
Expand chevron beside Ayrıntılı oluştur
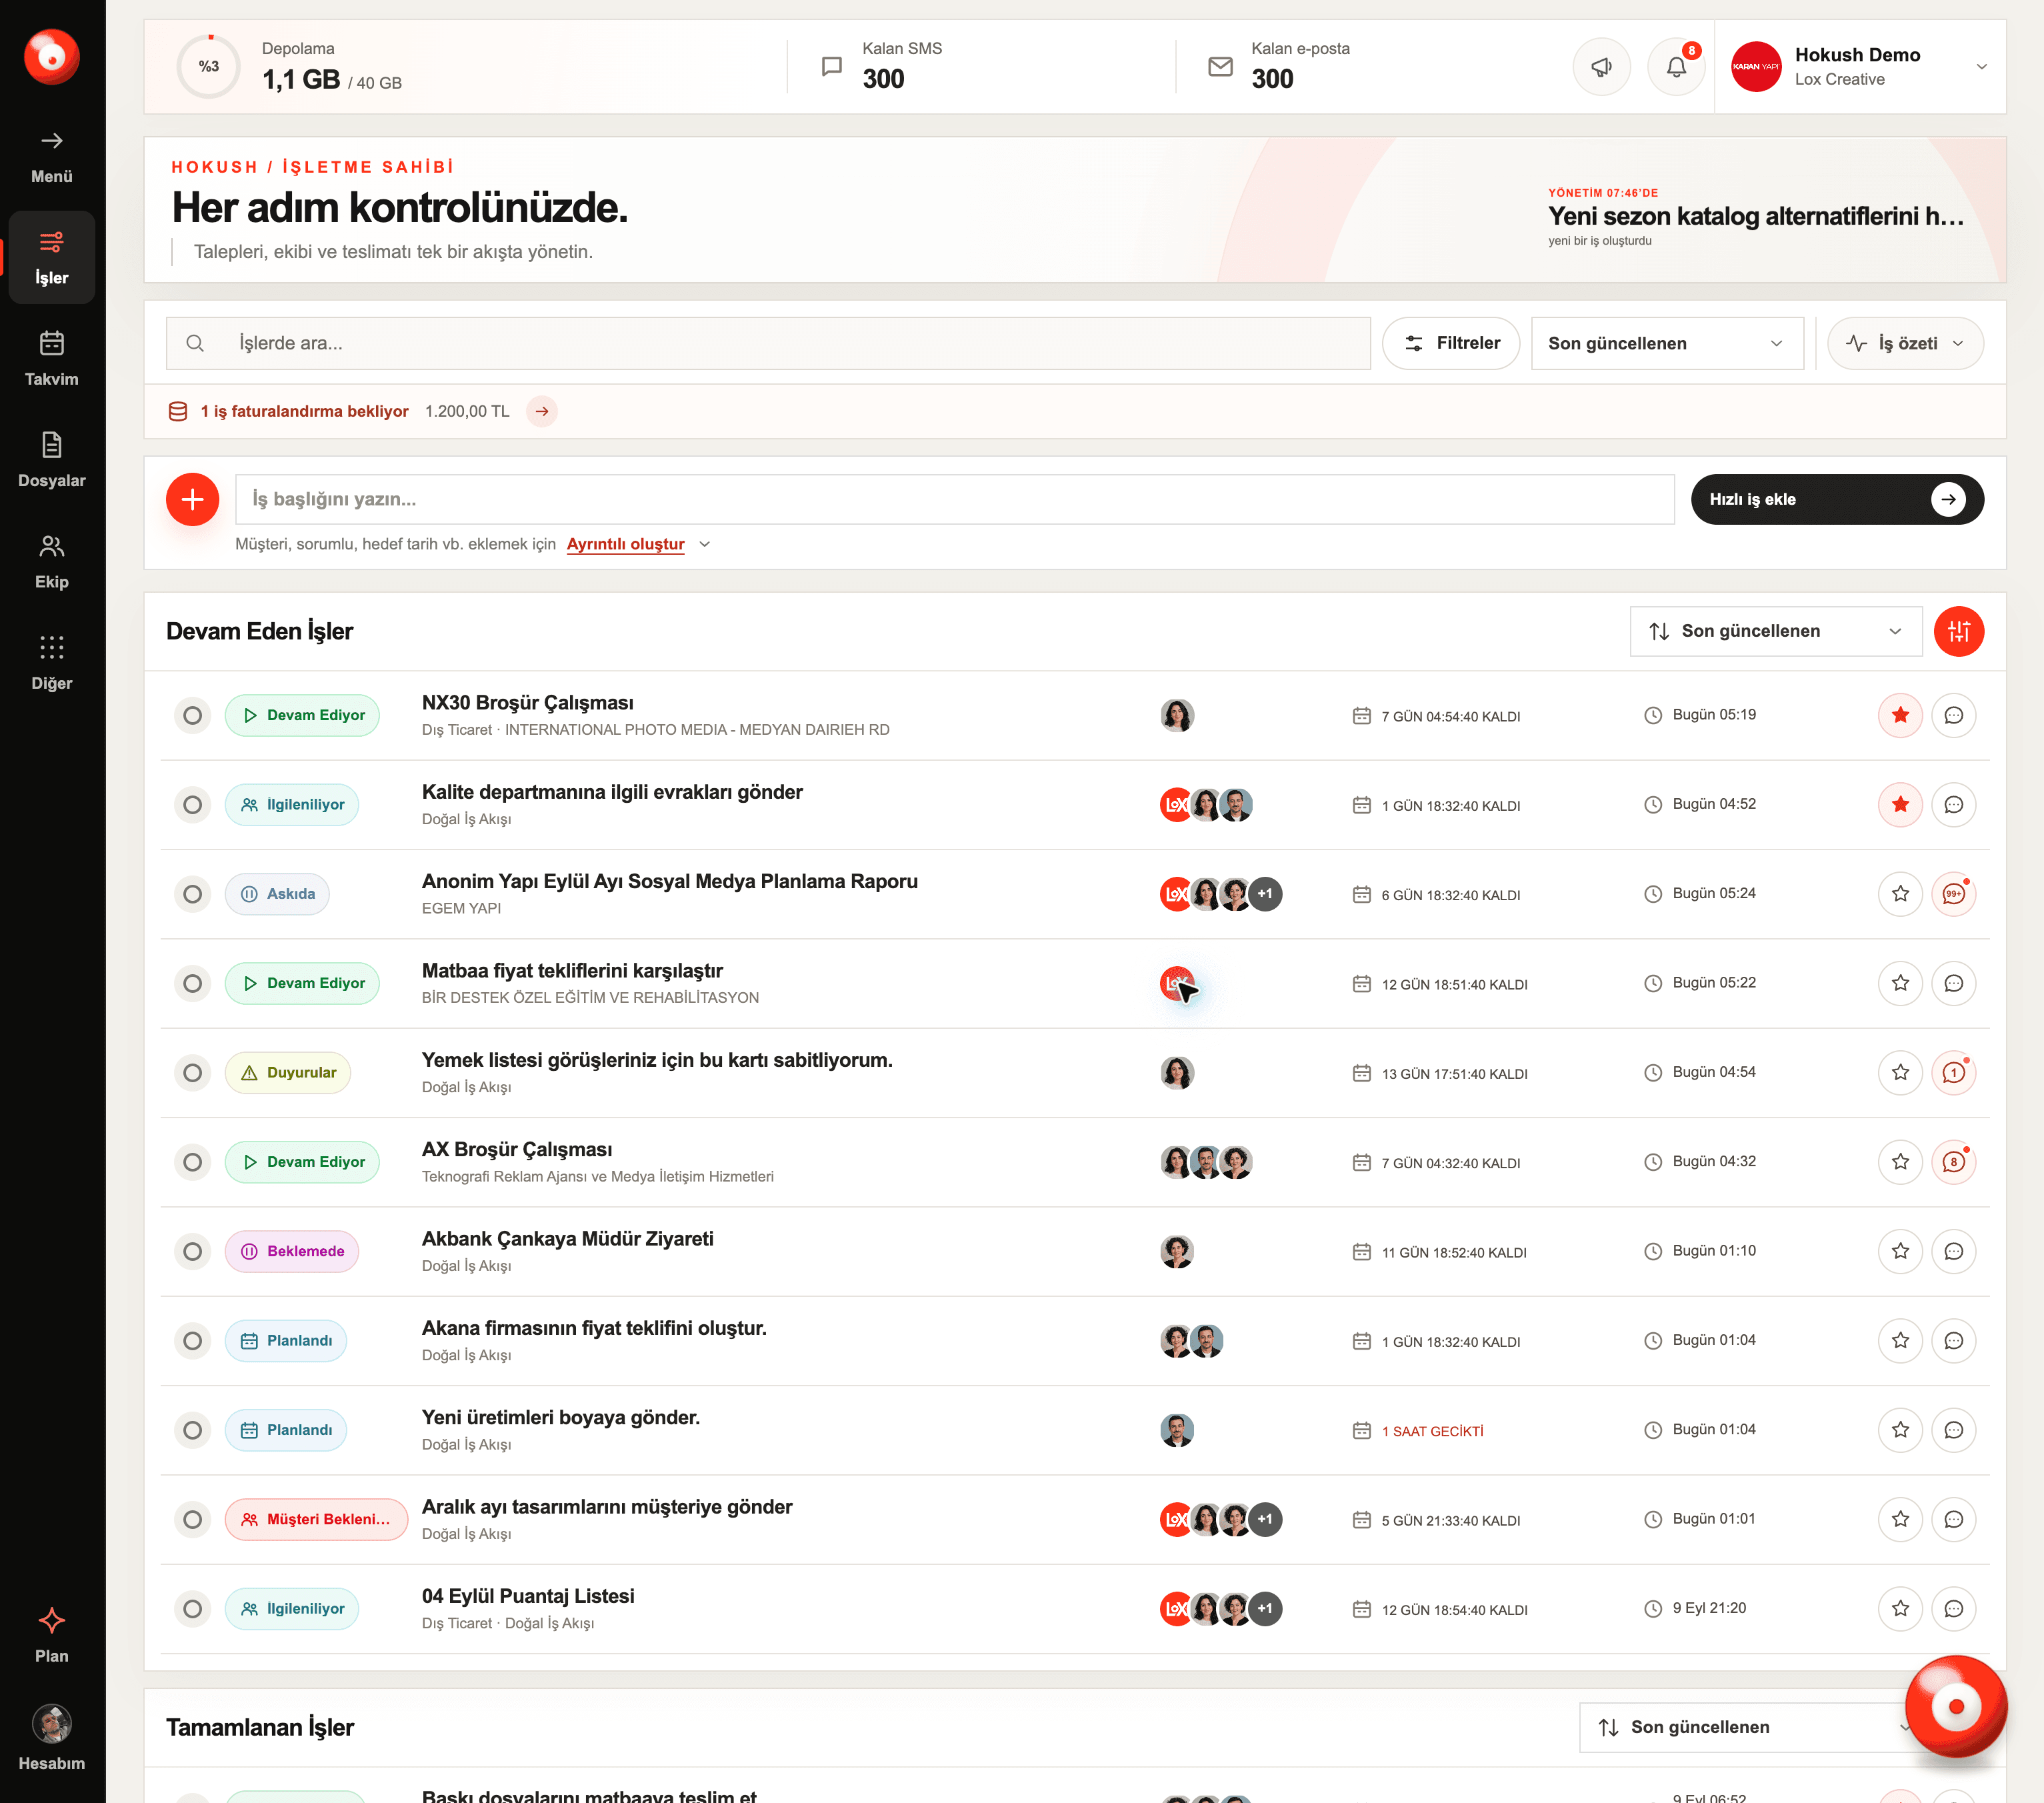click(705, 544)
